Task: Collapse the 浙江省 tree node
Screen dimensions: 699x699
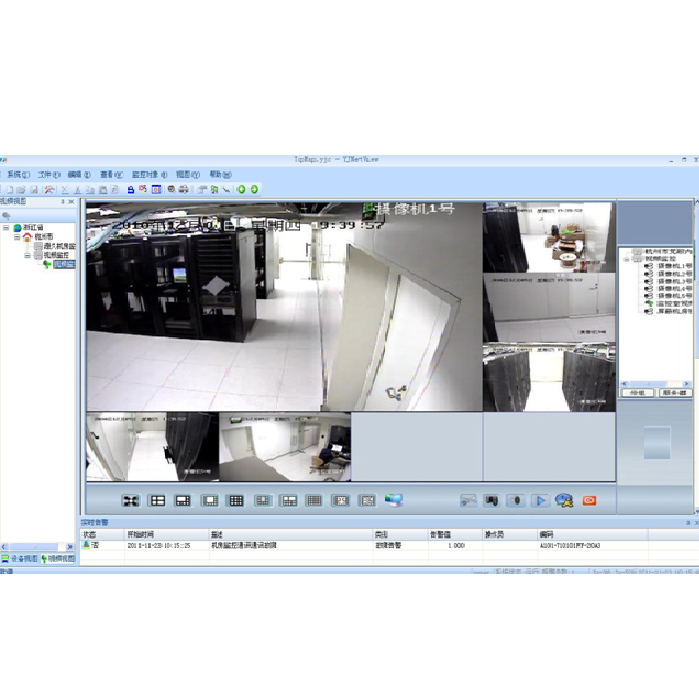Action: 6,228
